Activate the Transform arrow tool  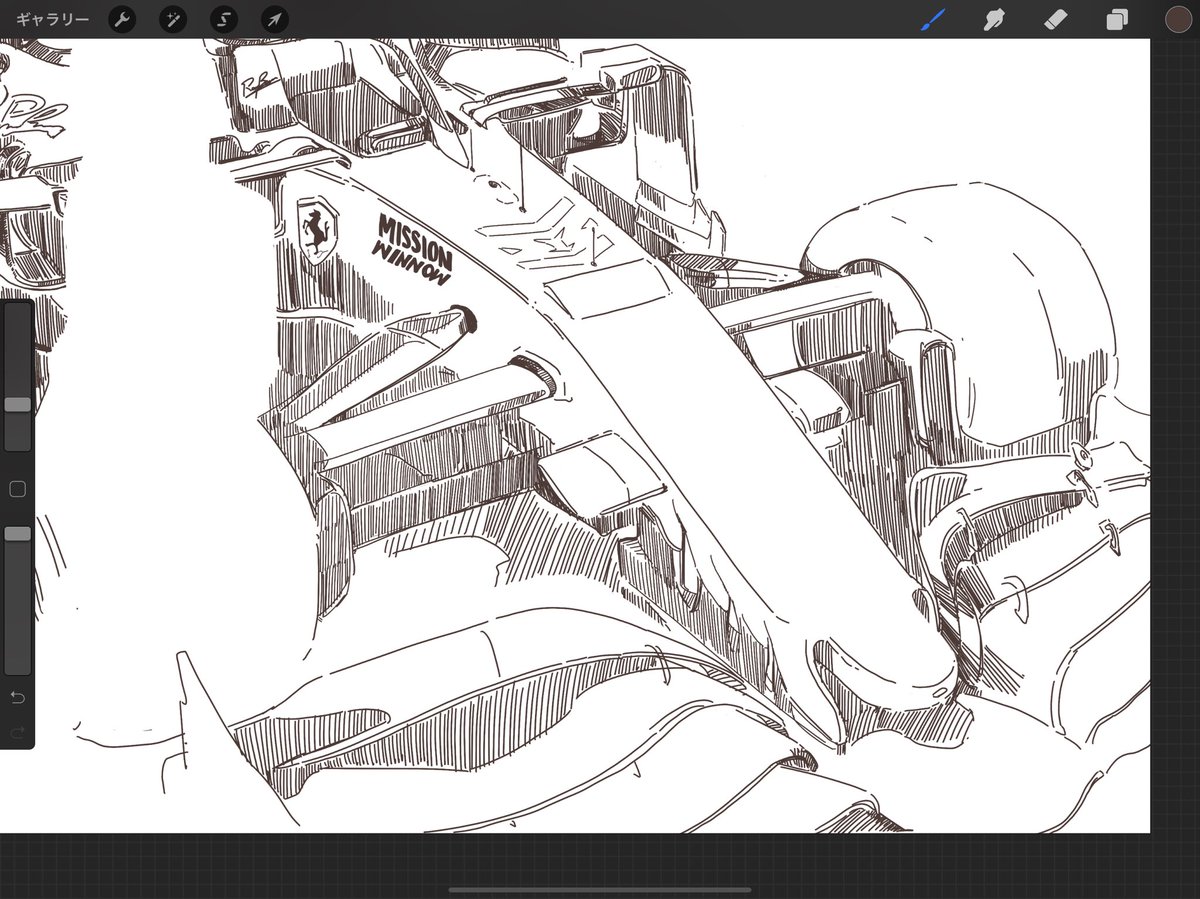(275, 19)
